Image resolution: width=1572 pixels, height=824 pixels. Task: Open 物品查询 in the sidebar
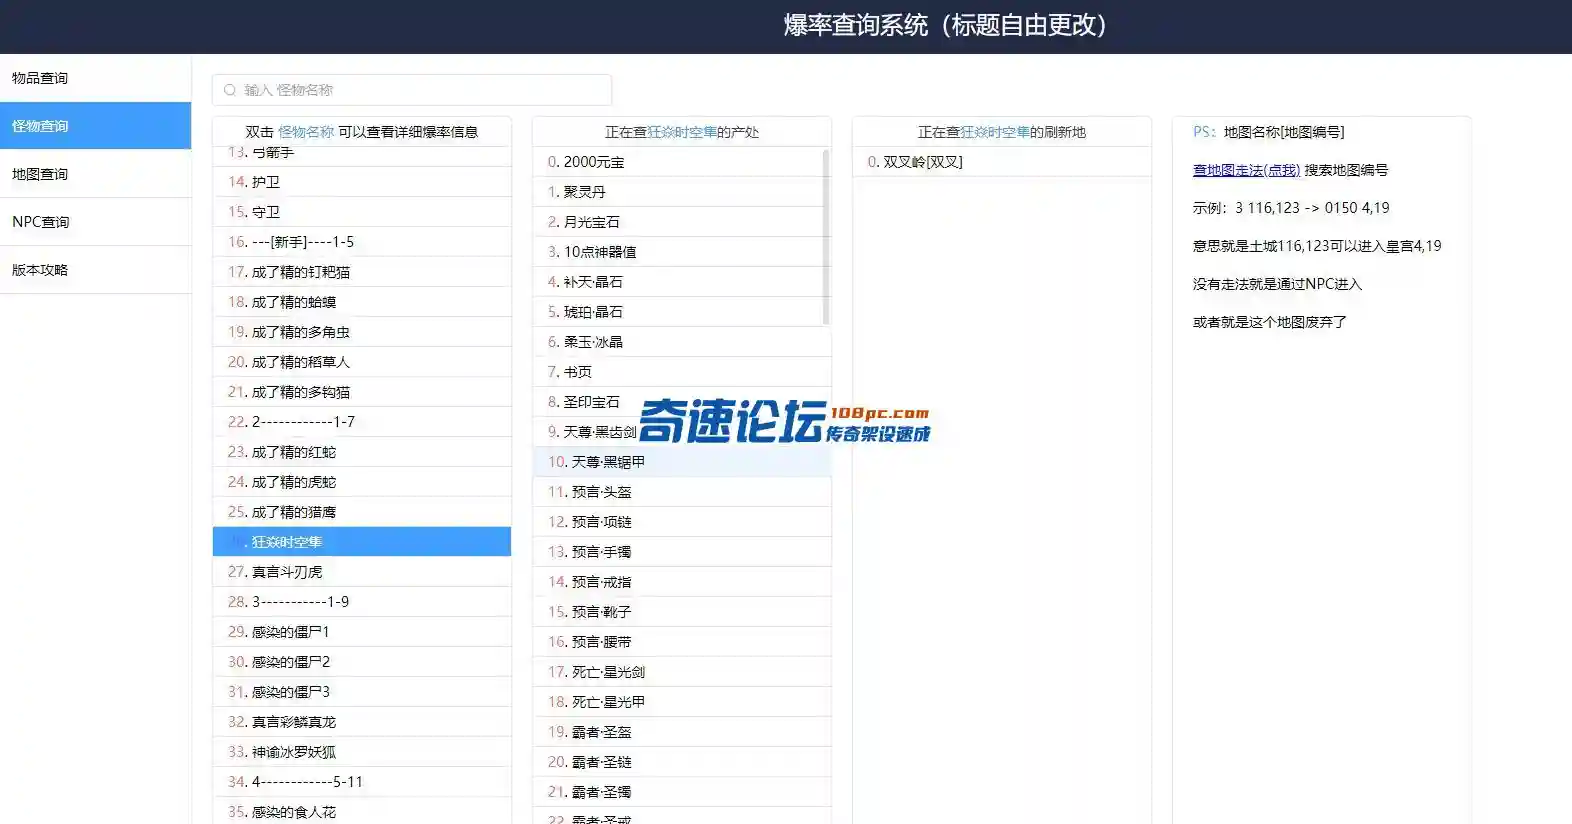(x=95, y=78)
